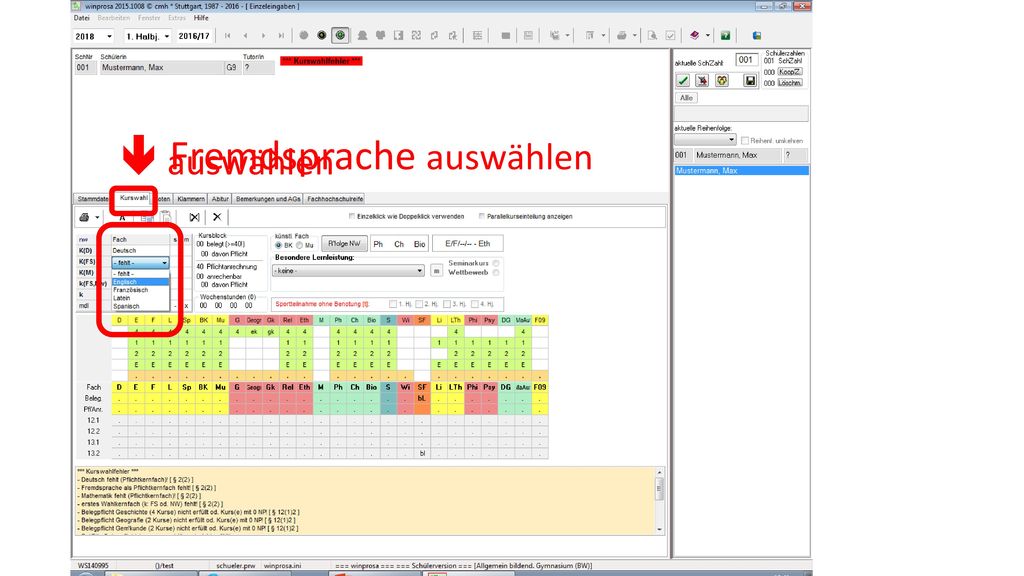Click the purple book toolbar icon

(694, 35)
